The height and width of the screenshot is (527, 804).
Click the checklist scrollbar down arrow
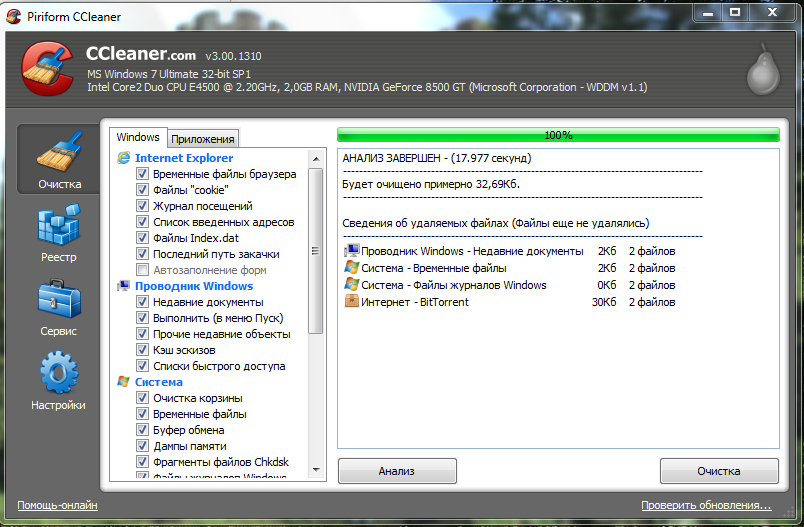point(316,470)
